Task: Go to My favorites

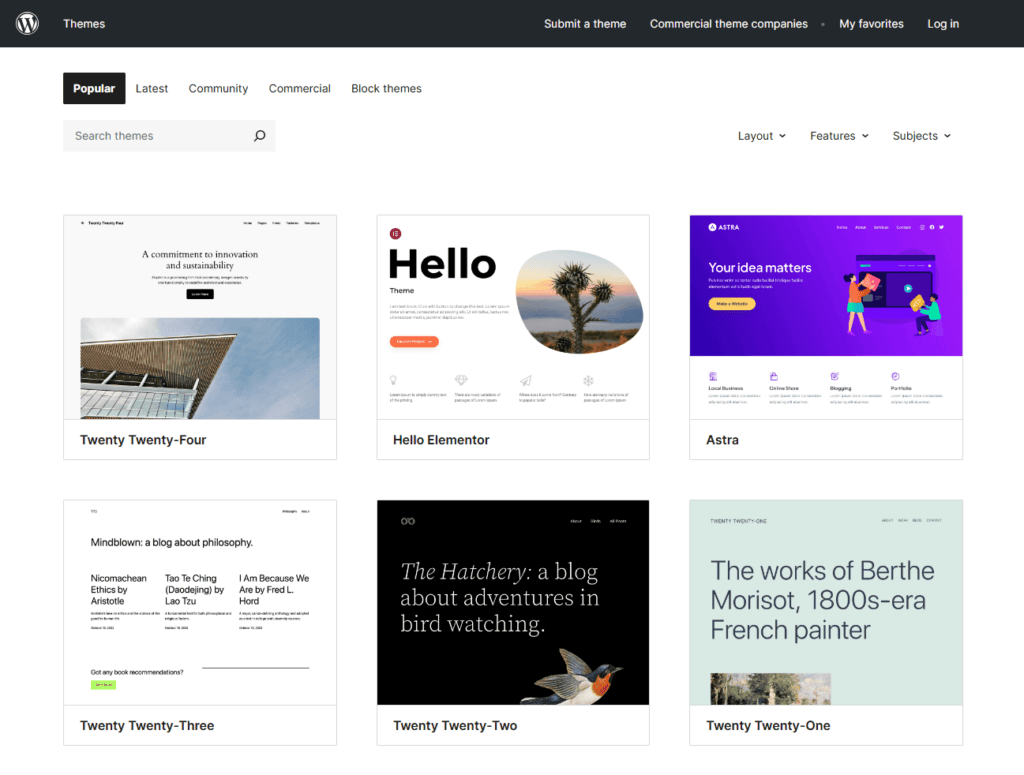Action: click(871, 24)
